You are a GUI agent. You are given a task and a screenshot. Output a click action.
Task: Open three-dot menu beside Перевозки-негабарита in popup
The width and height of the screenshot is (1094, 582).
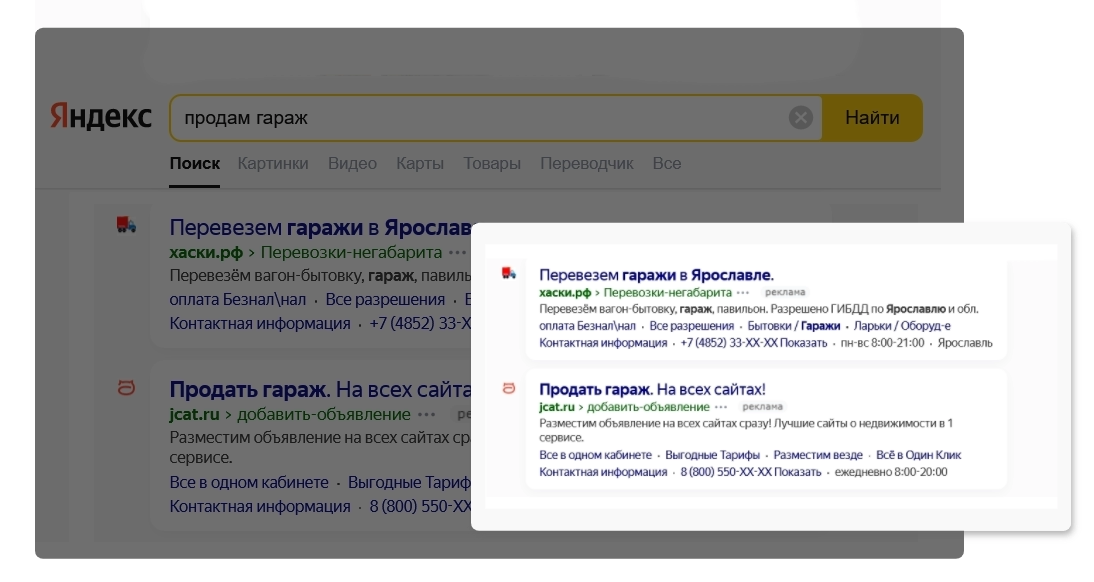tap(743, 293)
